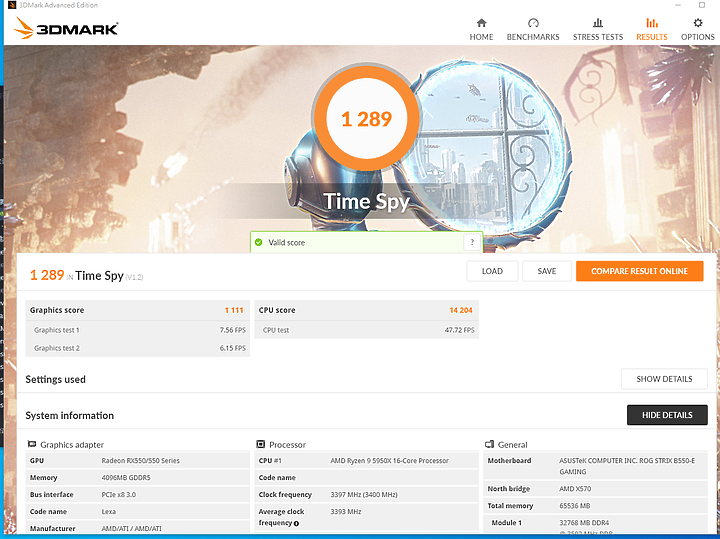Click the 3397 MHz clock frequency value
The height and width of the screenshot is (539, 720).
coord(364,494)
